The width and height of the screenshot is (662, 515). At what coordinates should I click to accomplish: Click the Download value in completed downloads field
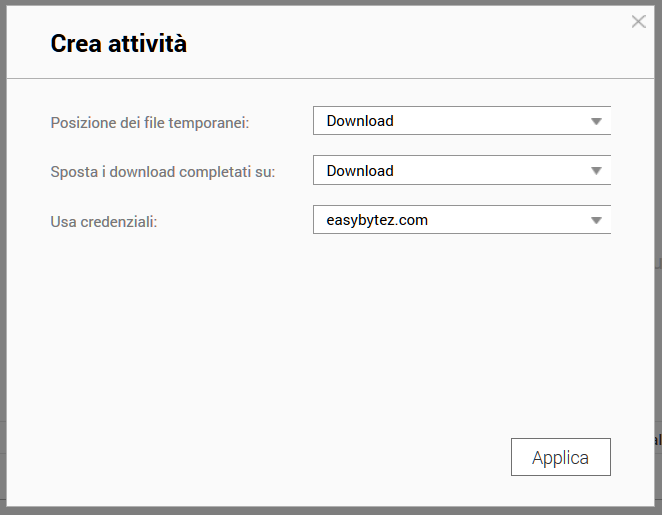tap(360, 171)
